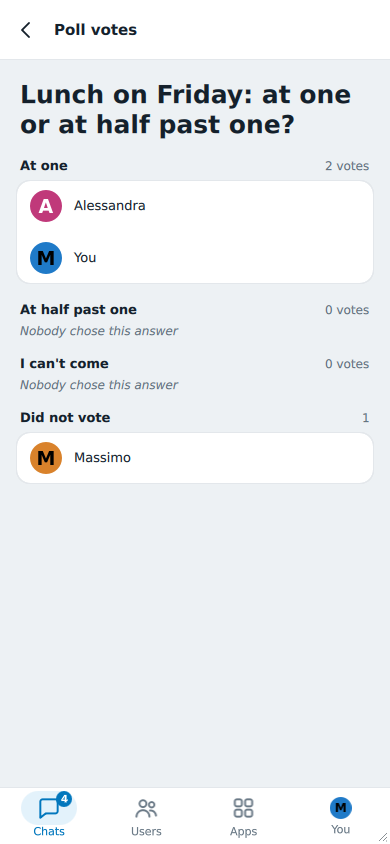Go back using the arrow icon

25,30
